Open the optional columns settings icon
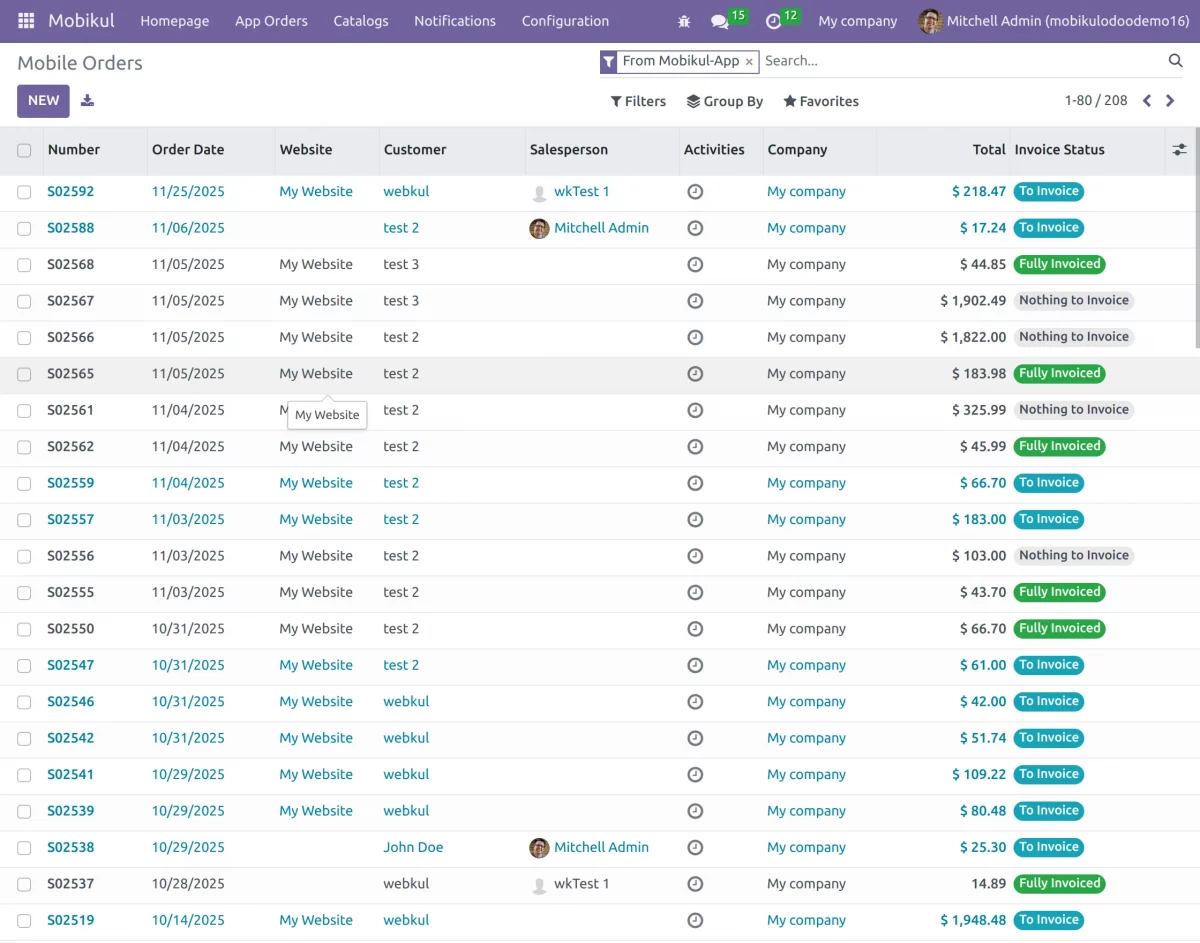1200x943 pixels. [x=1180, y=150]
